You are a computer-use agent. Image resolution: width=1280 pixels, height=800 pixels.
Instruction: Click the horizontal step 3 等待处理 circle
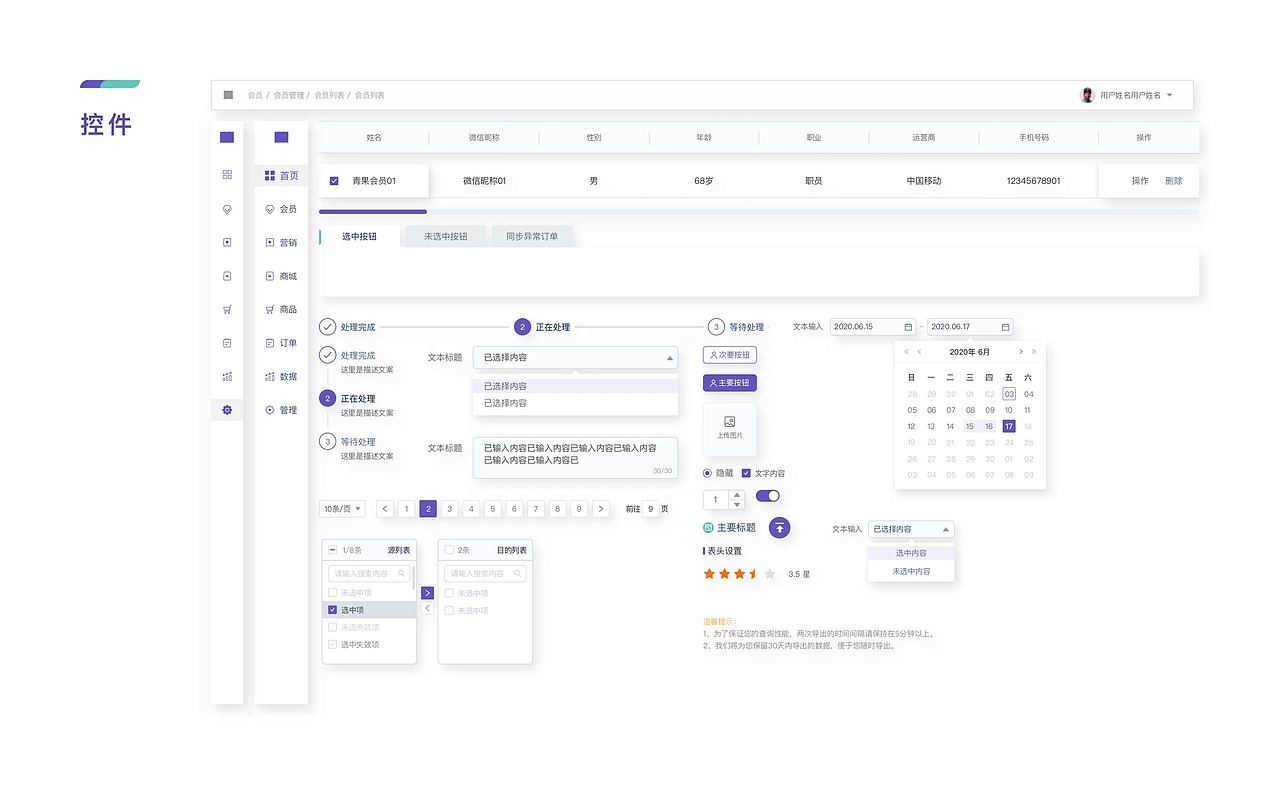click(x=716, y=327)
